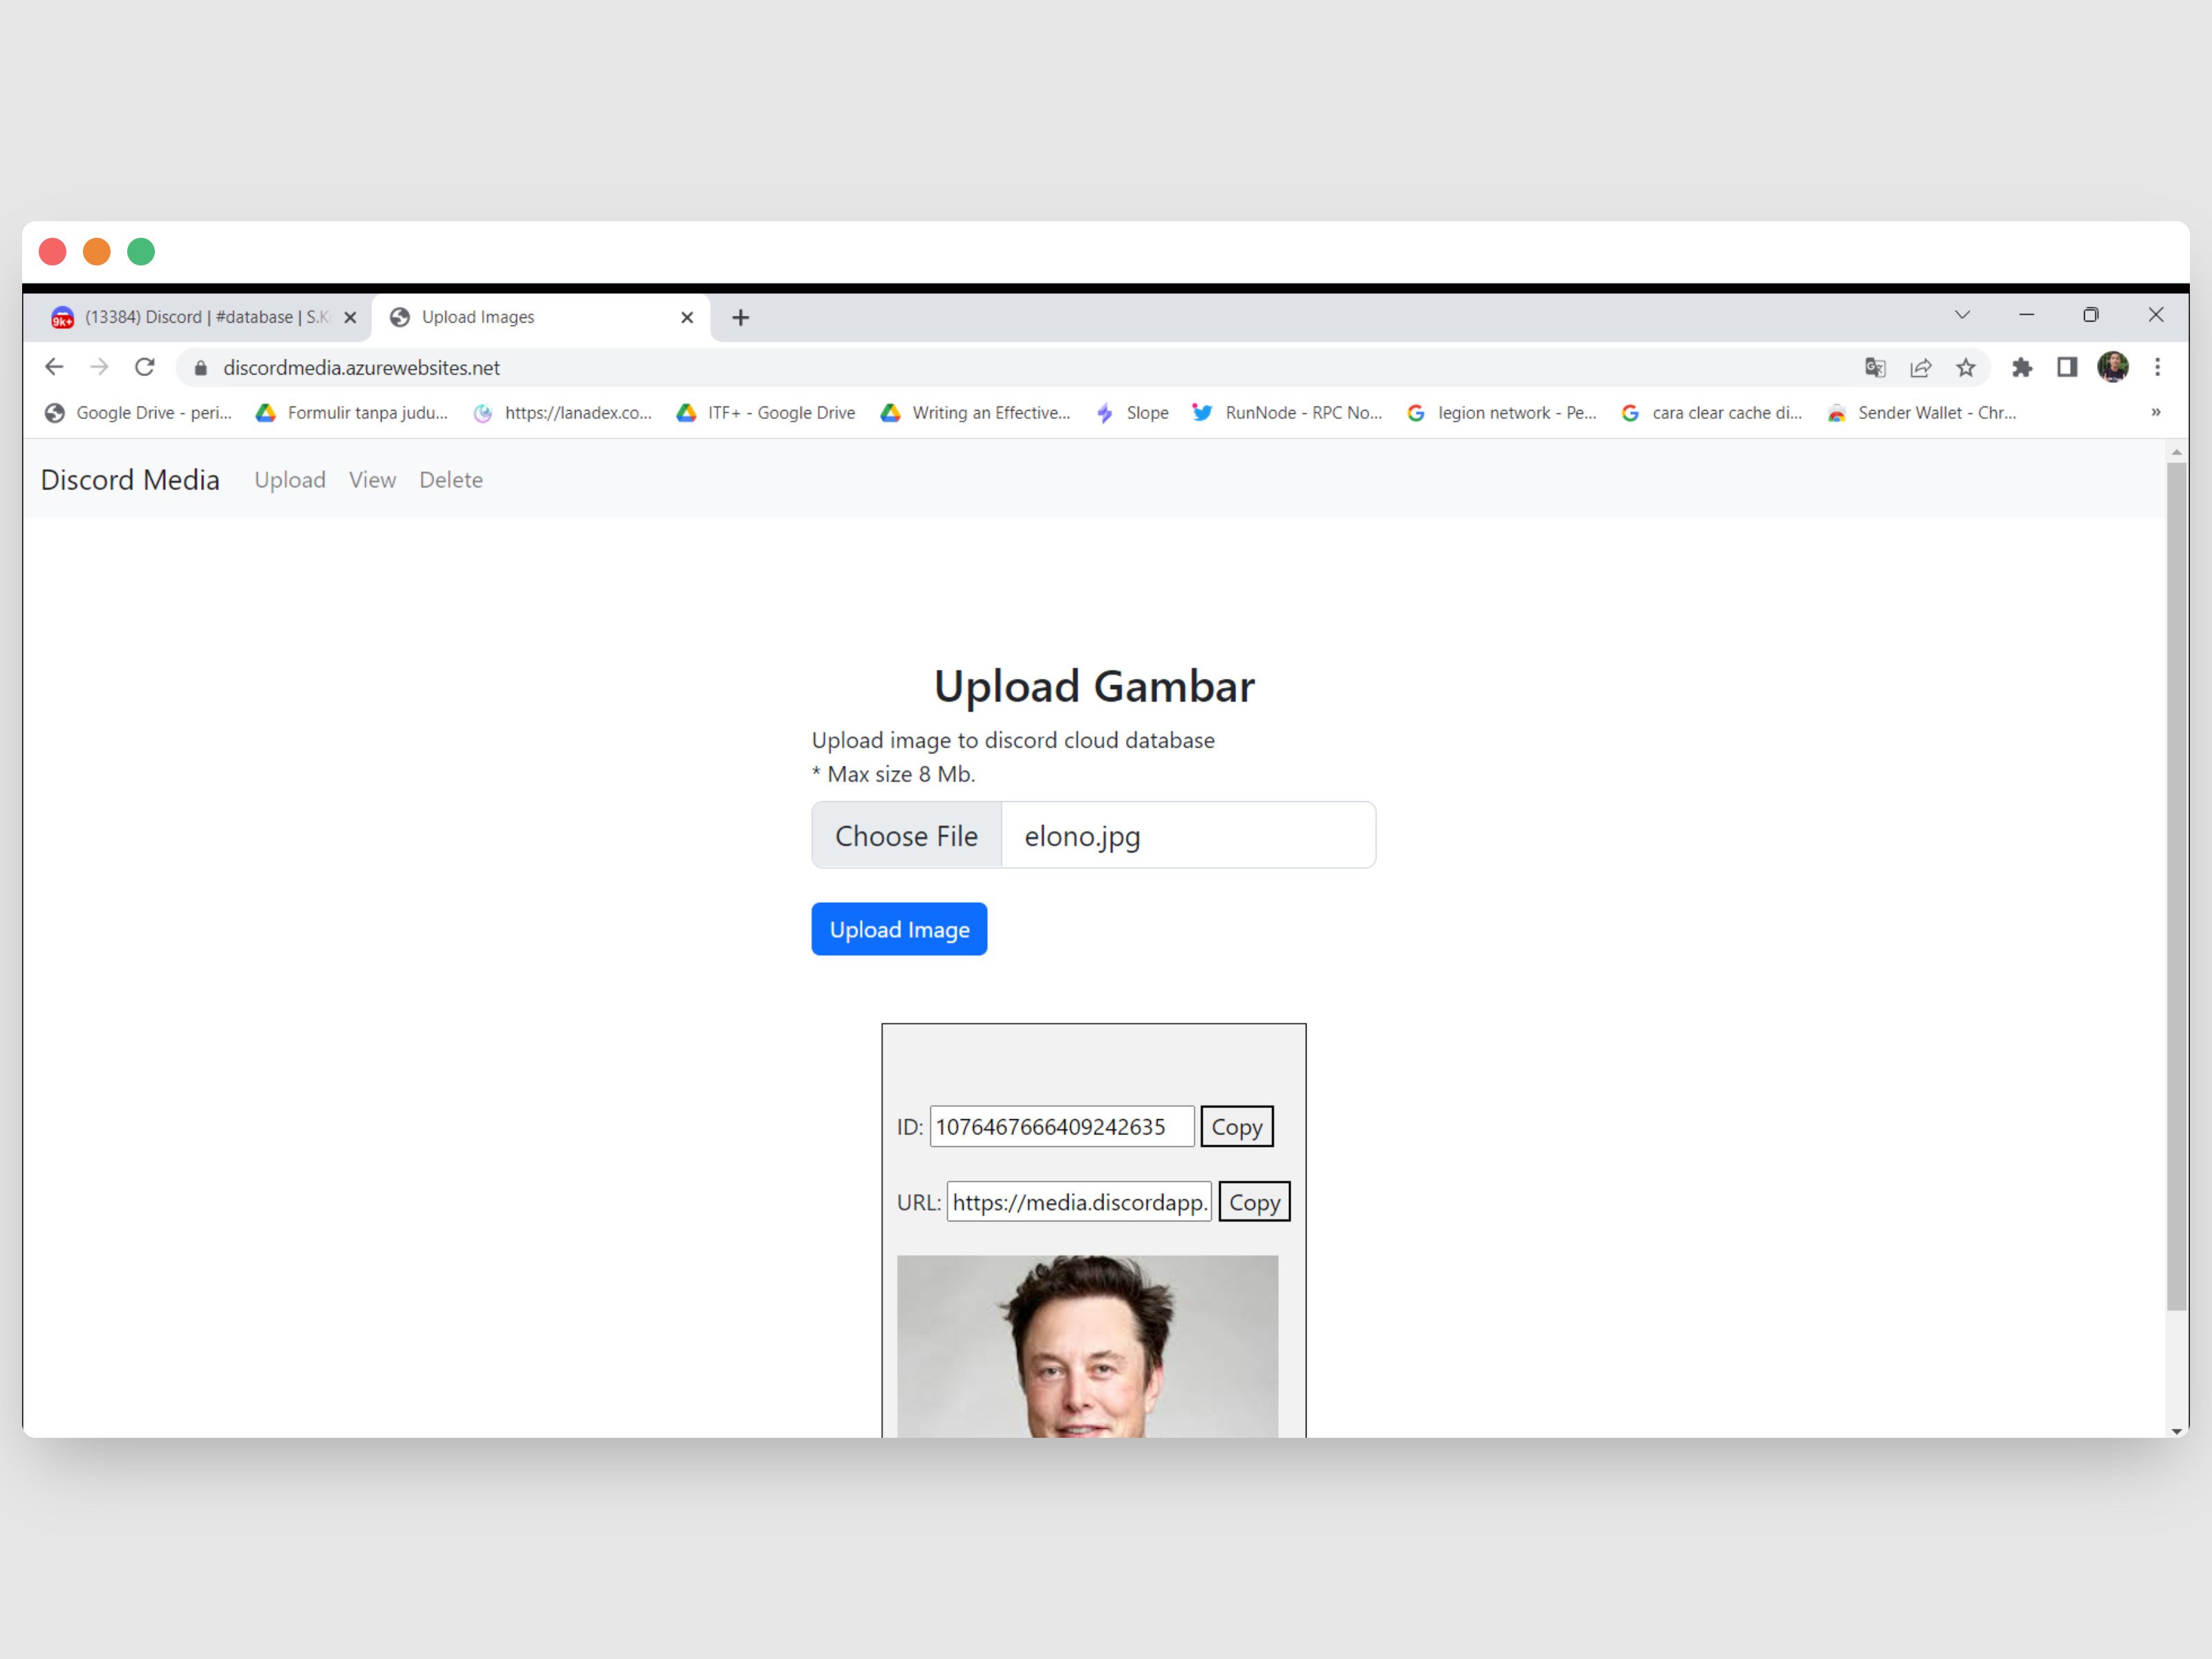Switch to the Discord #database tab
The image size is (2212, 1659).
click(x=200, y=317)
